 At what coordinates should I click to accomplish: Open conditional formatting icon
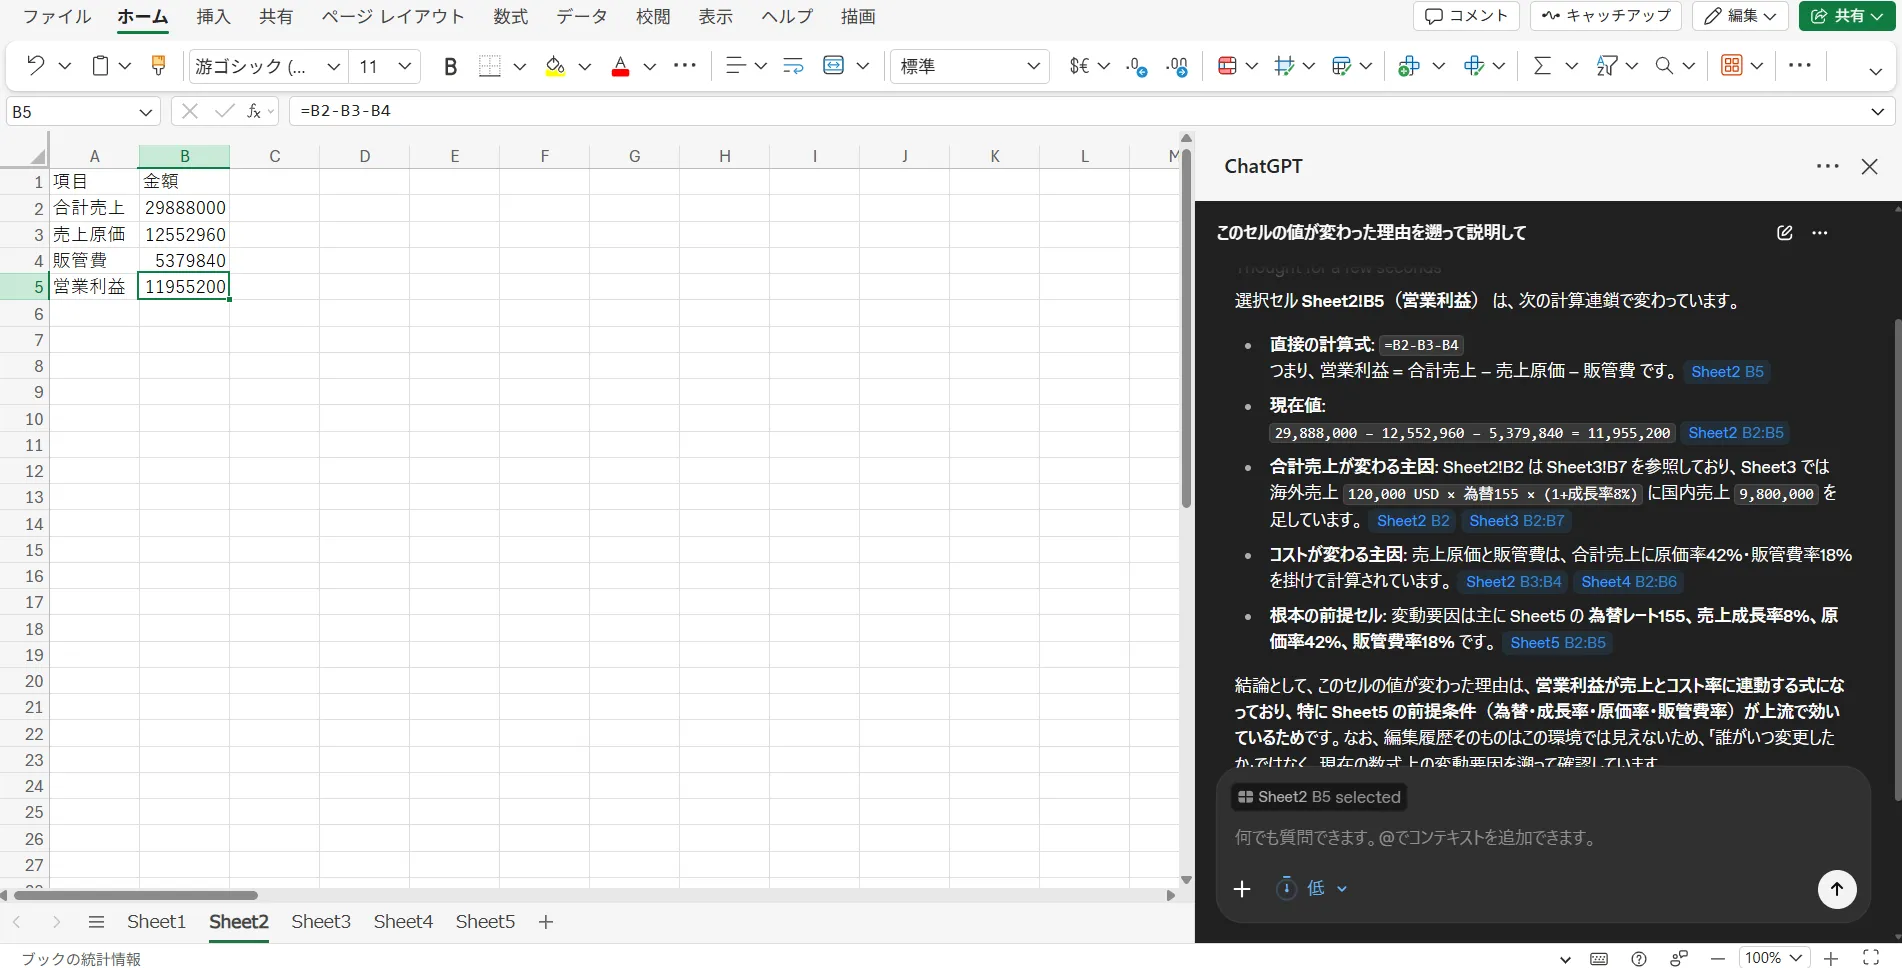tap(1227, 66)
